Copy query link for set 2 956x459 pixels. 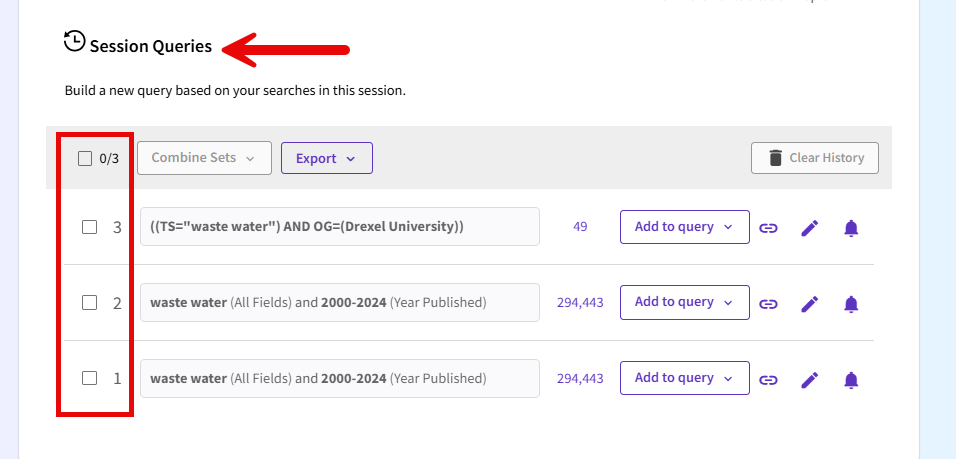[768, 303]
